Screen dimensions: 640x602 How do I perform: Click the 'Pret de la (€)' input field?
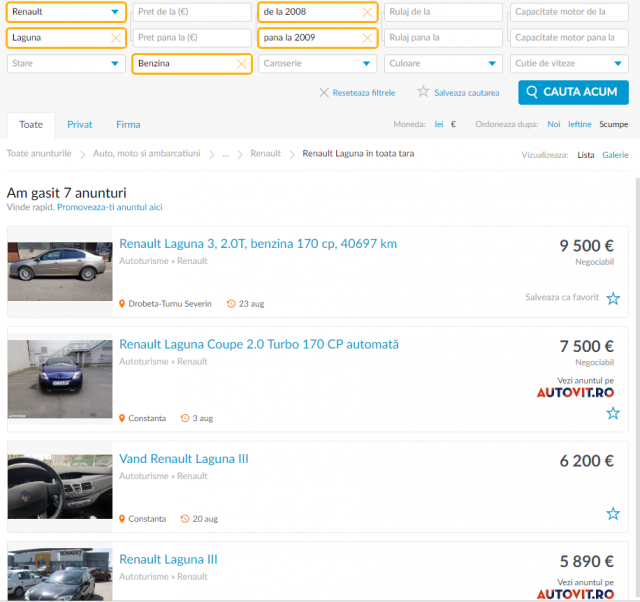192,12
